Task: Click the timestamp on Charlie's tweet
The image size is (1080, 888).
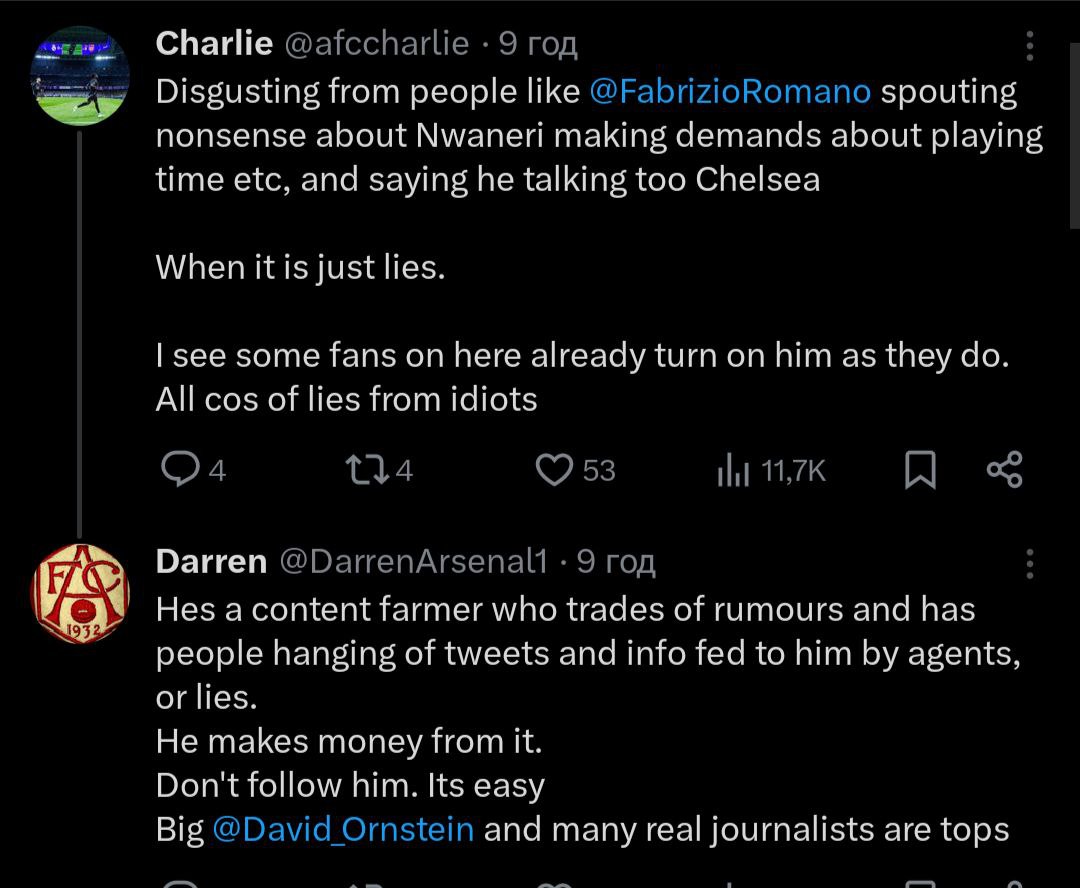Action: [538, 43]
